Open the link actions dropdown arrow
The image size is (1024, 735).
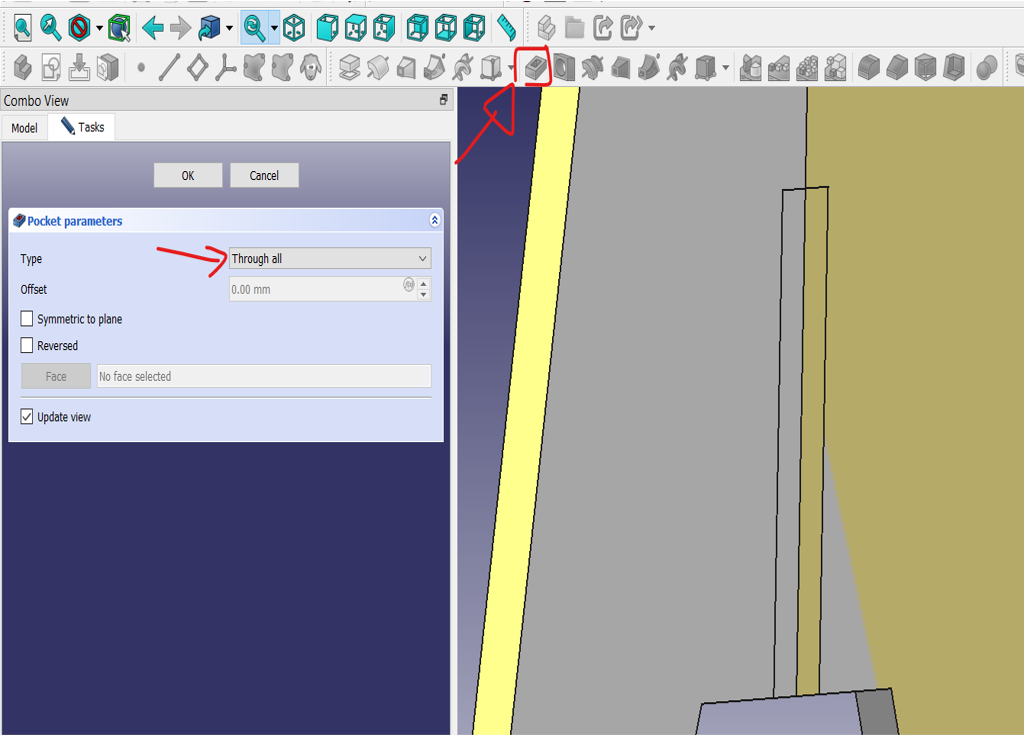point(652,28)
